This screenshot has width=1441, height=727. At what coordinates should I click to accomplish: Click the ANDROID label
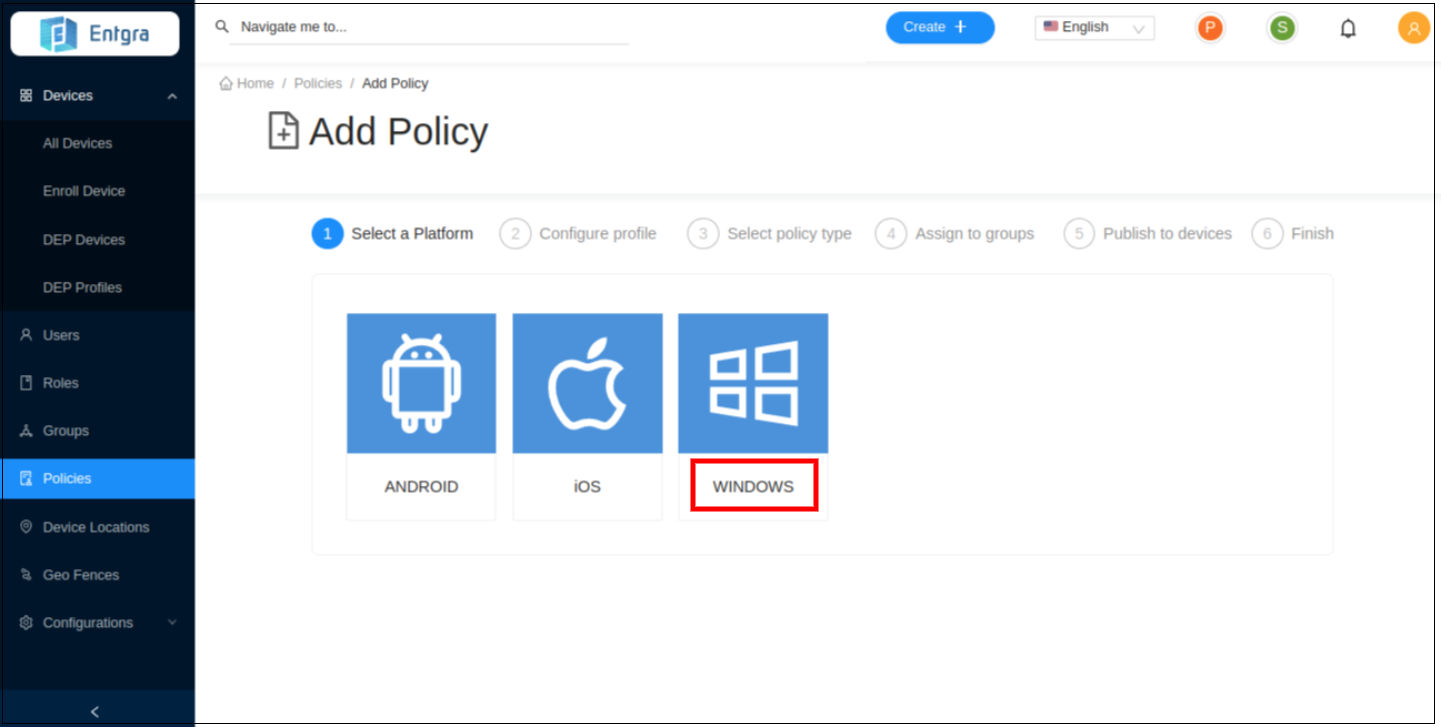click(x=421, y=487)
